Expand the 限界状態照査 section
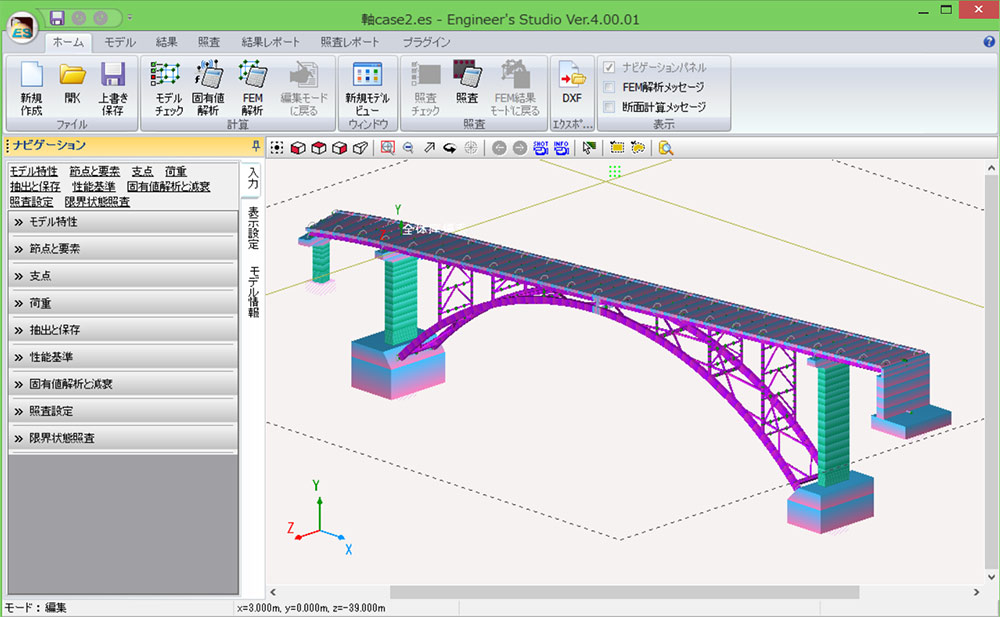This screenshot has height=617, width=1000. tap(122, 438)
